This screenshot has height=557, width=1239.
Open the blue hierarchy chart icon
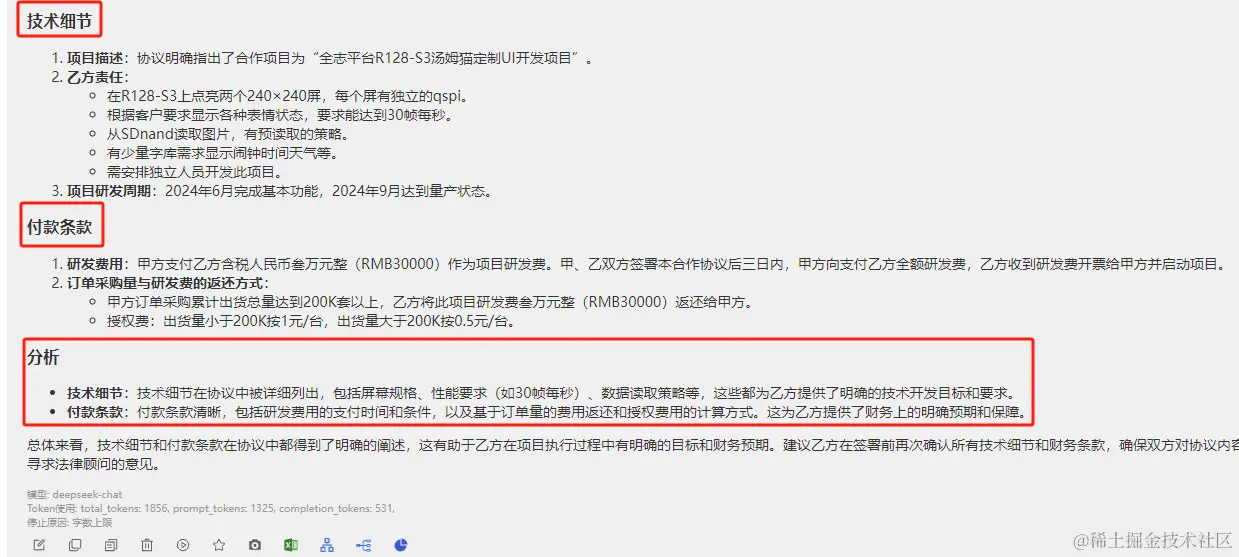pos(327,545)
